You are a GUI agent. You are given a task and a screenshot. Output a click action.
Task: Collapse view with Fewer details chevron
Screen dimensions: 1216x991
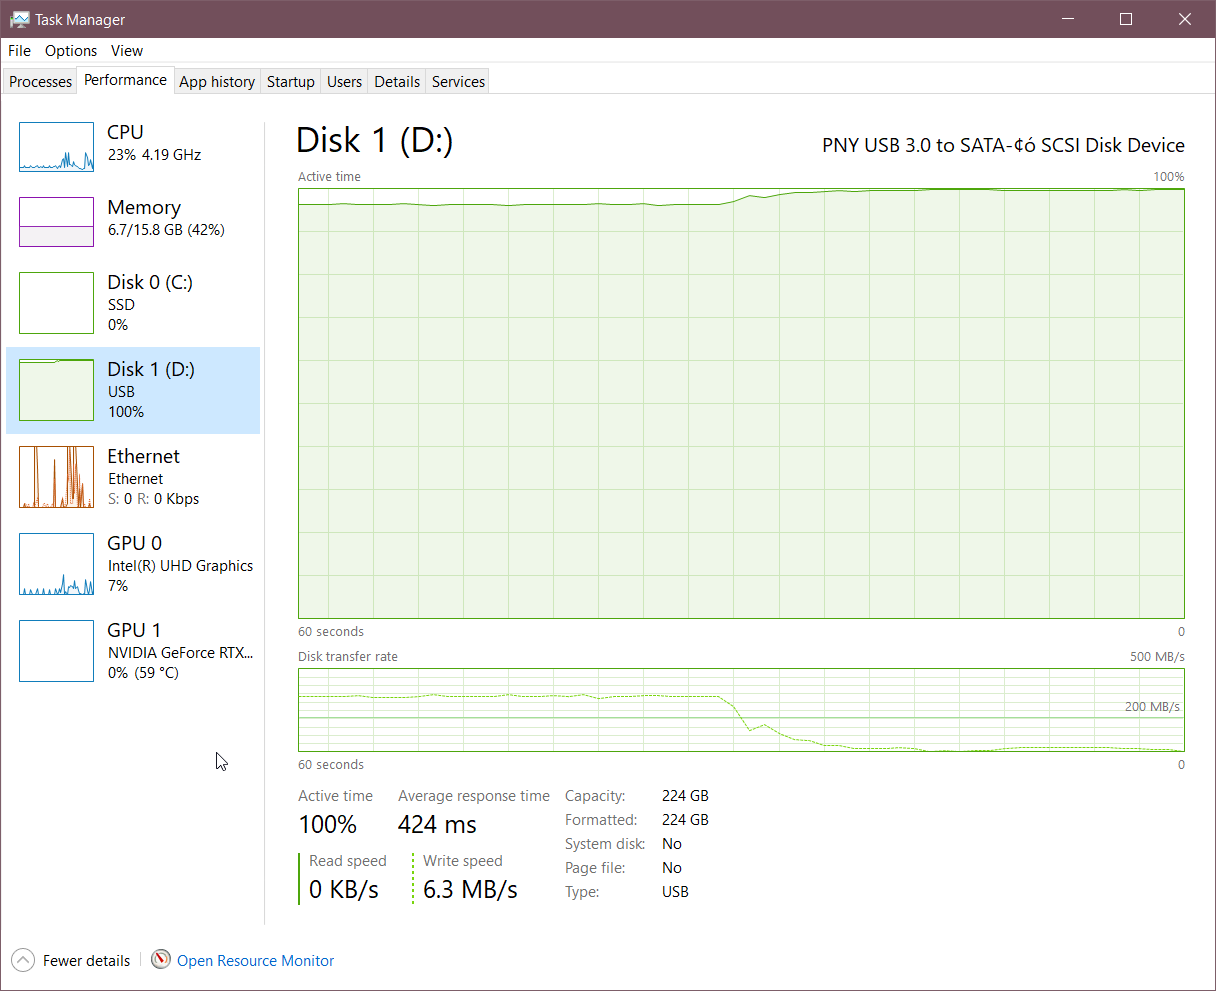pyautogui.click(x=23, y=960)
